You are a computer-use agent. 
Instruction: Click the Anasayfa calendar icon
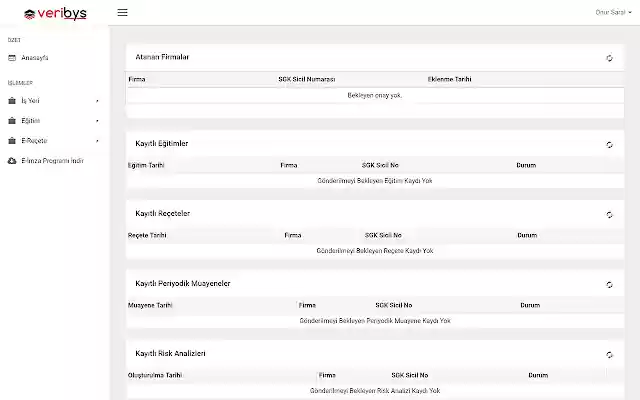tap(12, 58)
